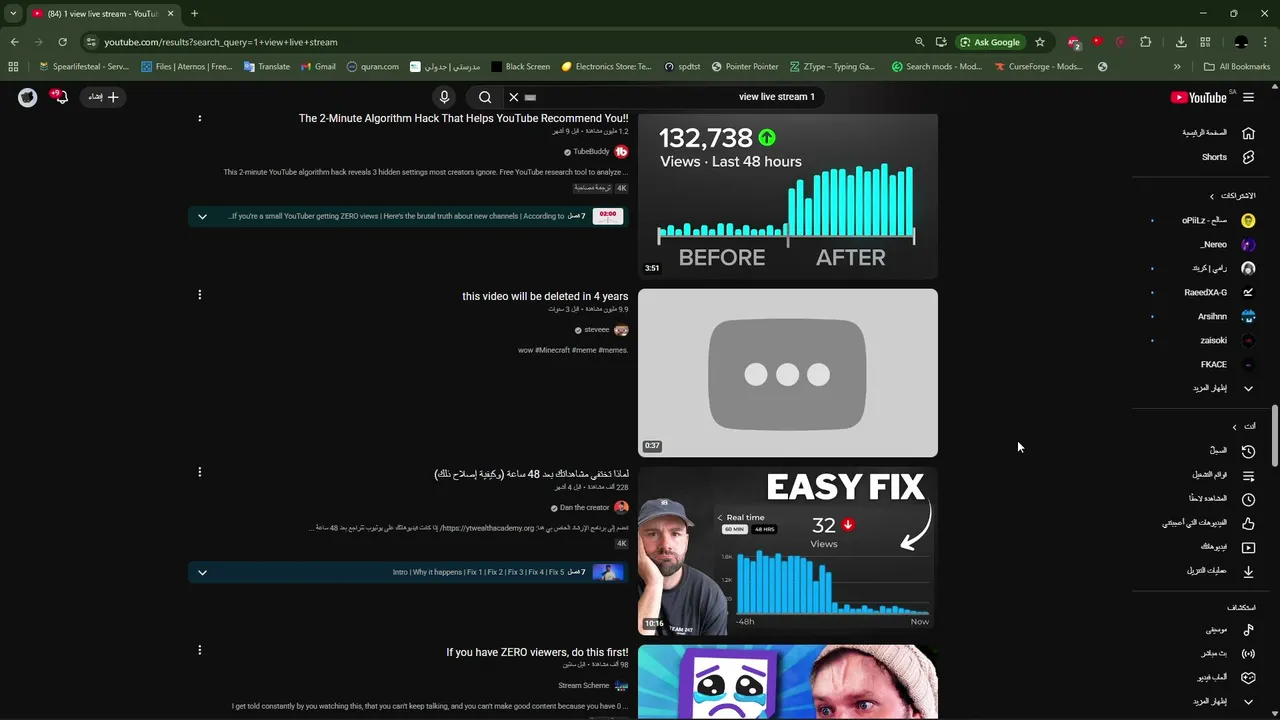Image resolution: width=1280 pixels, height=720 pixels.
Task: Open options for 'this video will be deleted' video
Action: 199,295
